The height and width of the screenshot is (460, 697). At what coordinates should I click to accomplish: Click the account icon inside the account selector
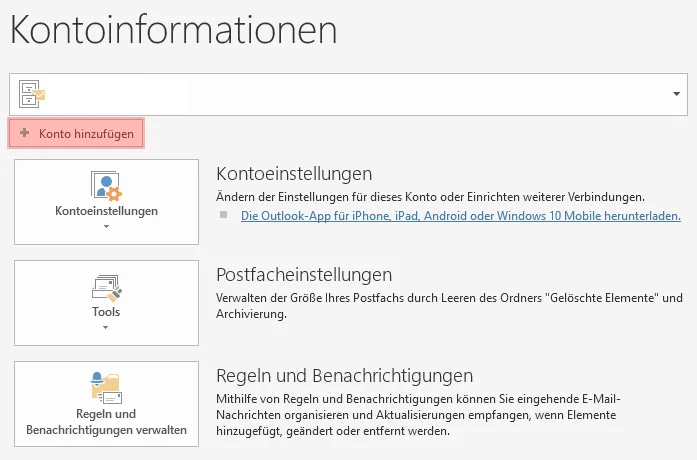33,94
